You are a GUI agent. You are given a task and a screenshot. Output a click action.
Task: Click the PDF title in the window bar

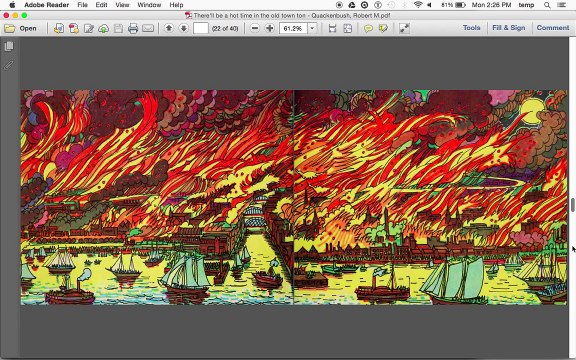pos(292,15)
